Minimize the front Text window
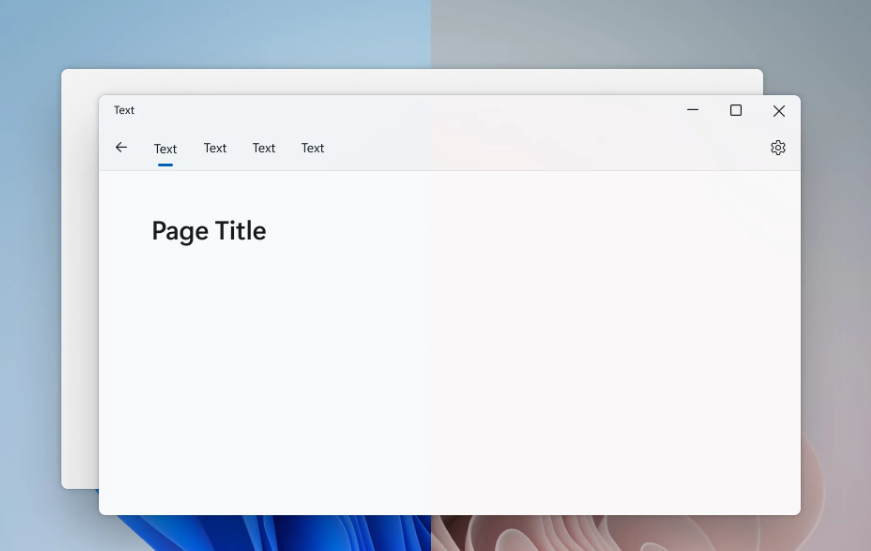The image size is (871, 551). [693, 110]
